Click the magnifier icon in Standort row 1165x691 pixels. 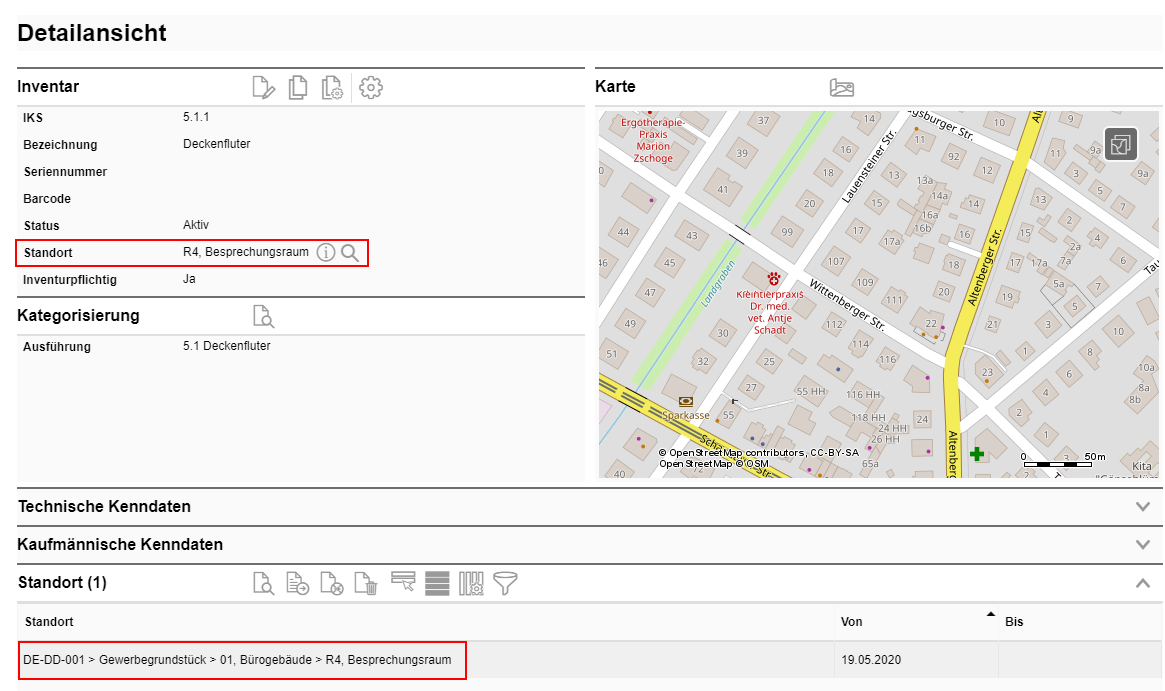350,253
